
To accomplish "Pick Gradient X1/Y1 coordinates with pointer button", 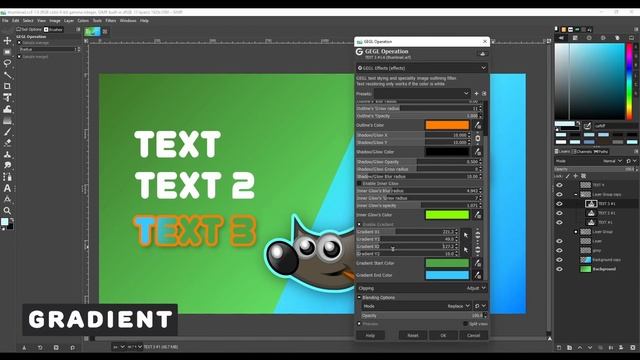I will point(466,236).
